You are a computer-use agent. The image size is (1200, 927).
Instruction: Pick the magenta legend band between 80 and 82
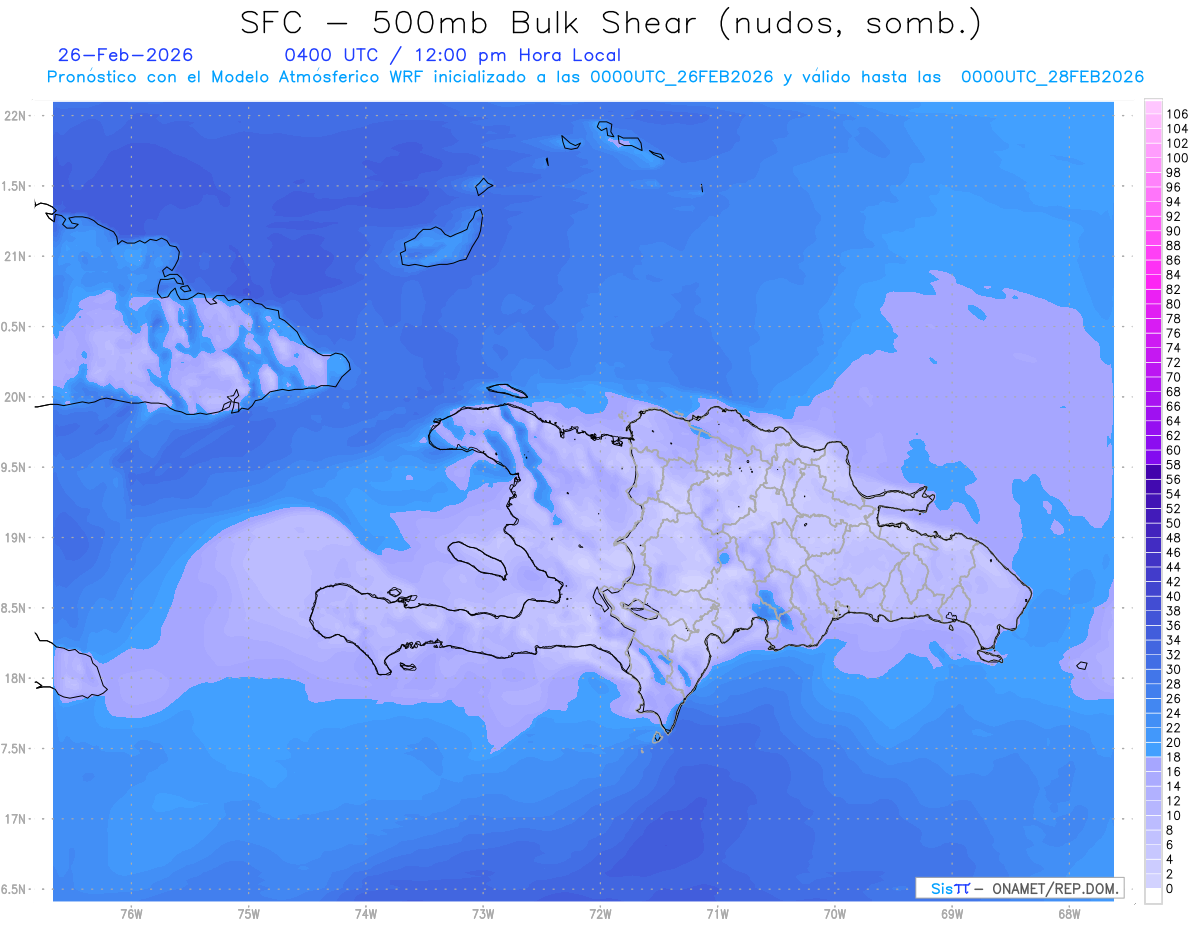tap(1152, 297)
